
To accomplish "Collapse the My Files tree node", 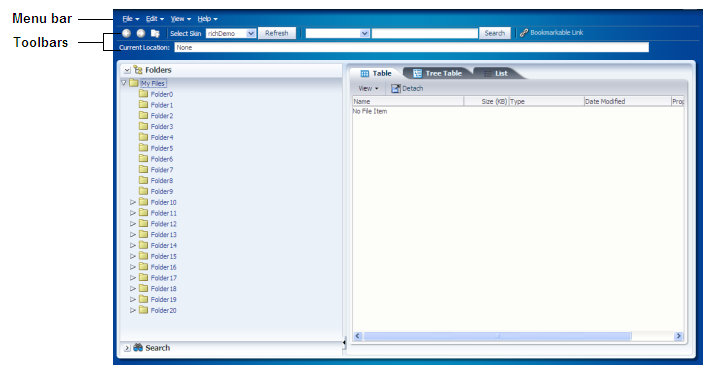I will tap(124, 83).
